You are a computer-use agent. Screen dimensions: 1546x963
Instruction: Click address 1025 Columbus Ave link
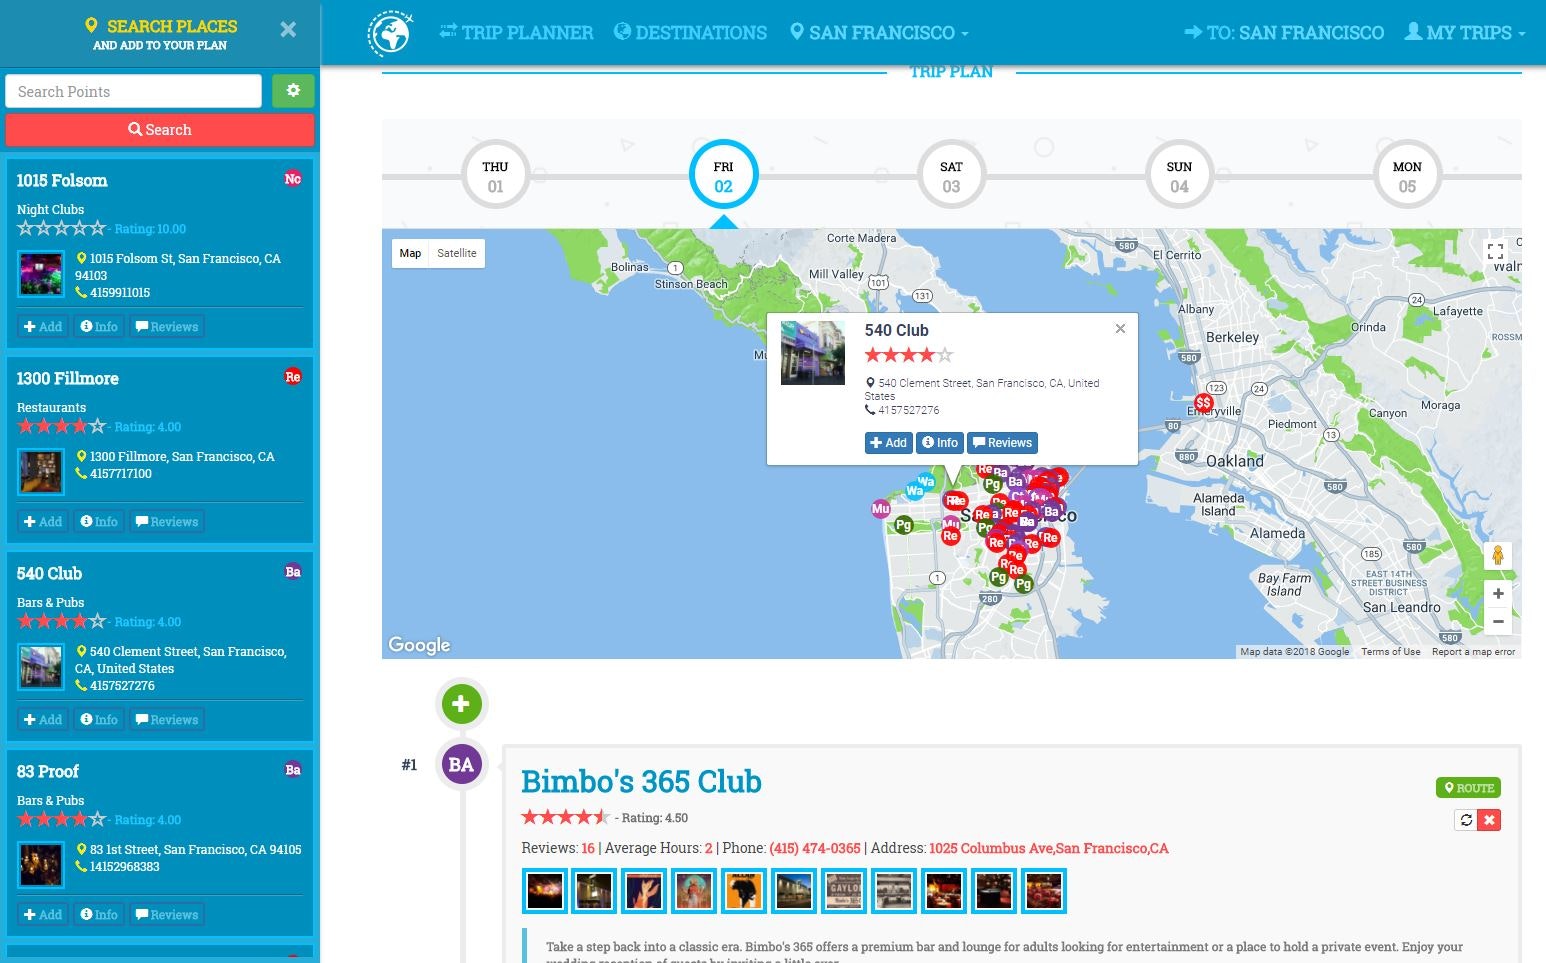click(x=1049, y=848)
